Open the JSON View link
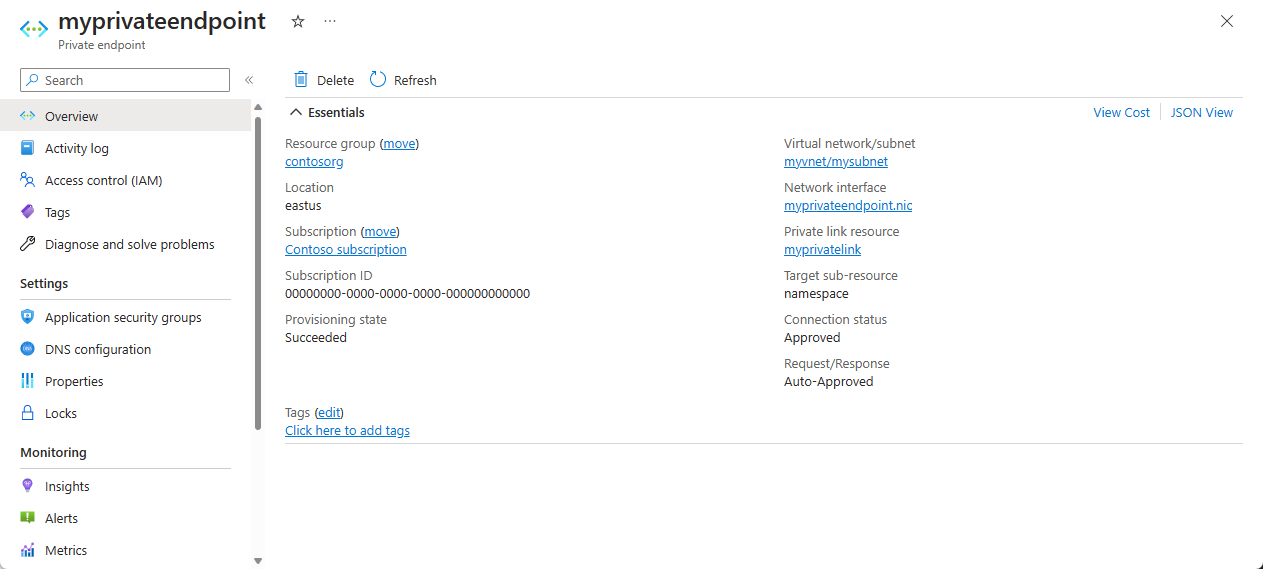The image size is (1263, 569). coord(1202,112)
